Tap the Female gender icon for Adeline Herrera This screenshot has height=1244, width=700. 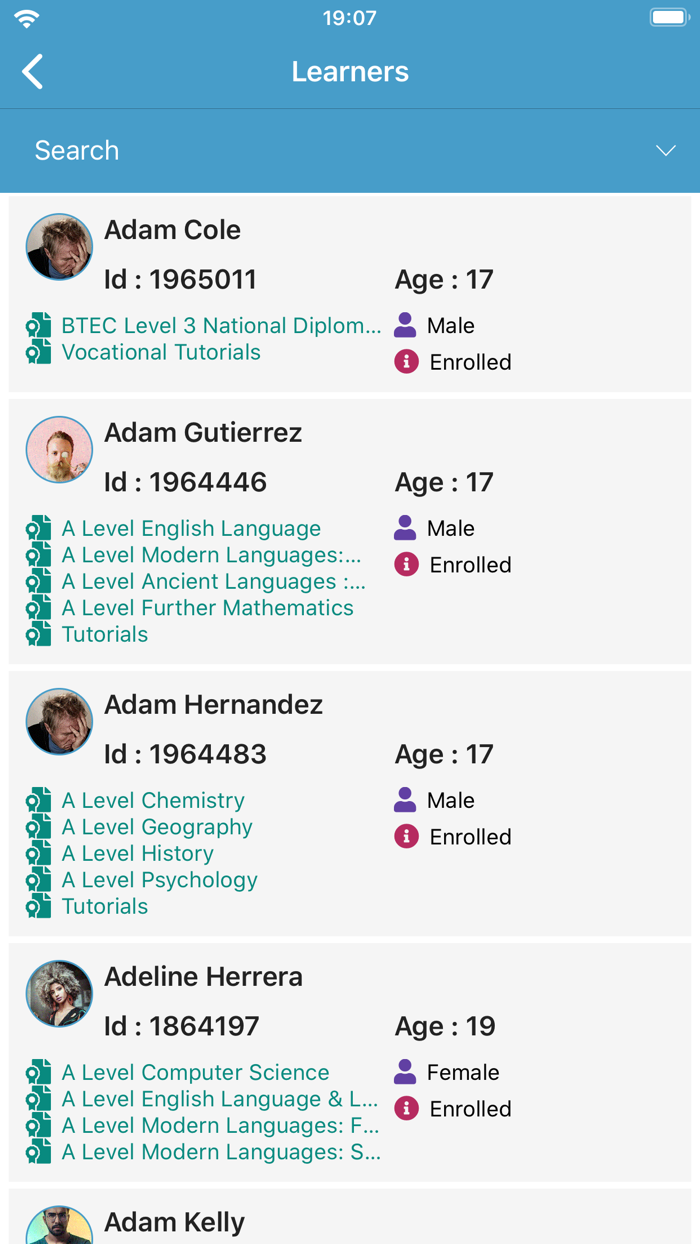pyautogui.click(x=405, y=1072)
